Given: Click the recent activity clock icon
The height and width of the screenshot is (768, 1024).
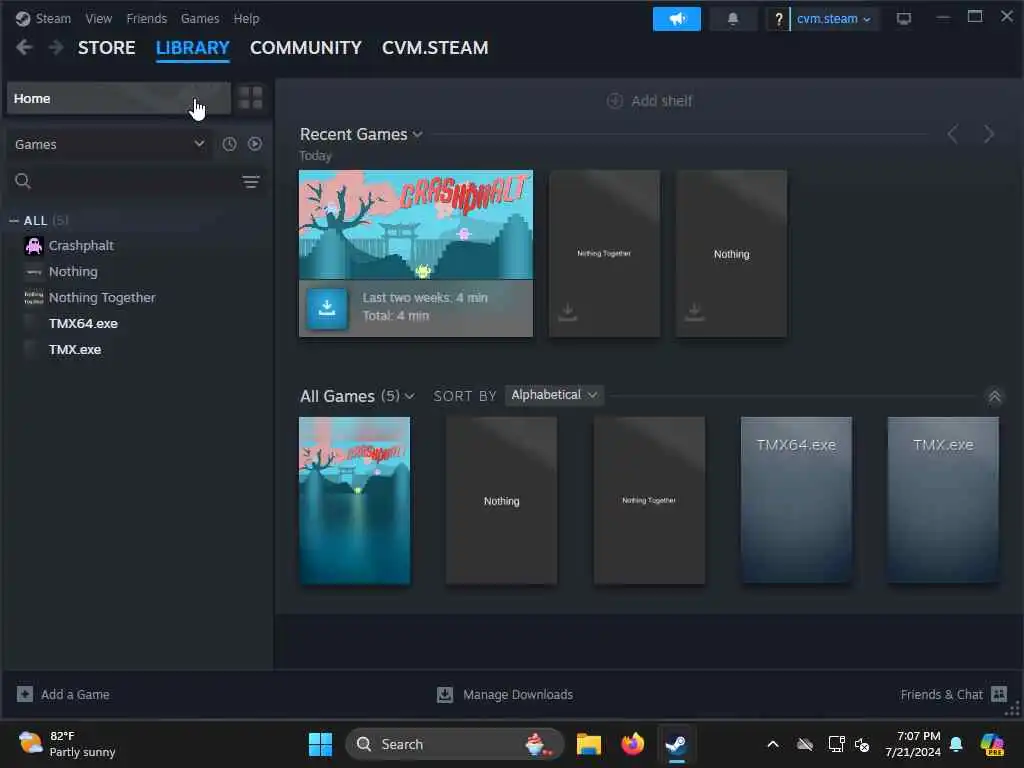Looking at the screenshot, I should click(x=229, y=144).
